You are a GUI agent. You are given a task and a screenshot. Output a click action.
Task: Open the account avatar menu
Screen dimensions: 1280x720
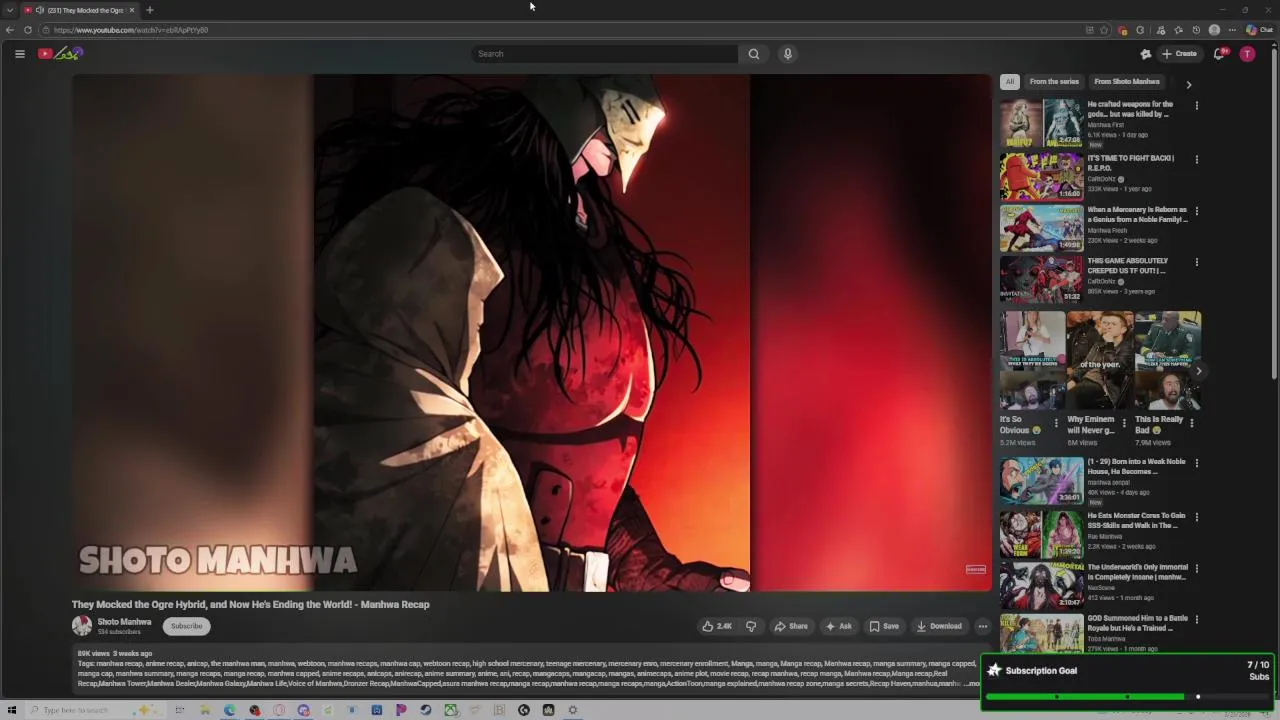click(x=1247, y=54)
